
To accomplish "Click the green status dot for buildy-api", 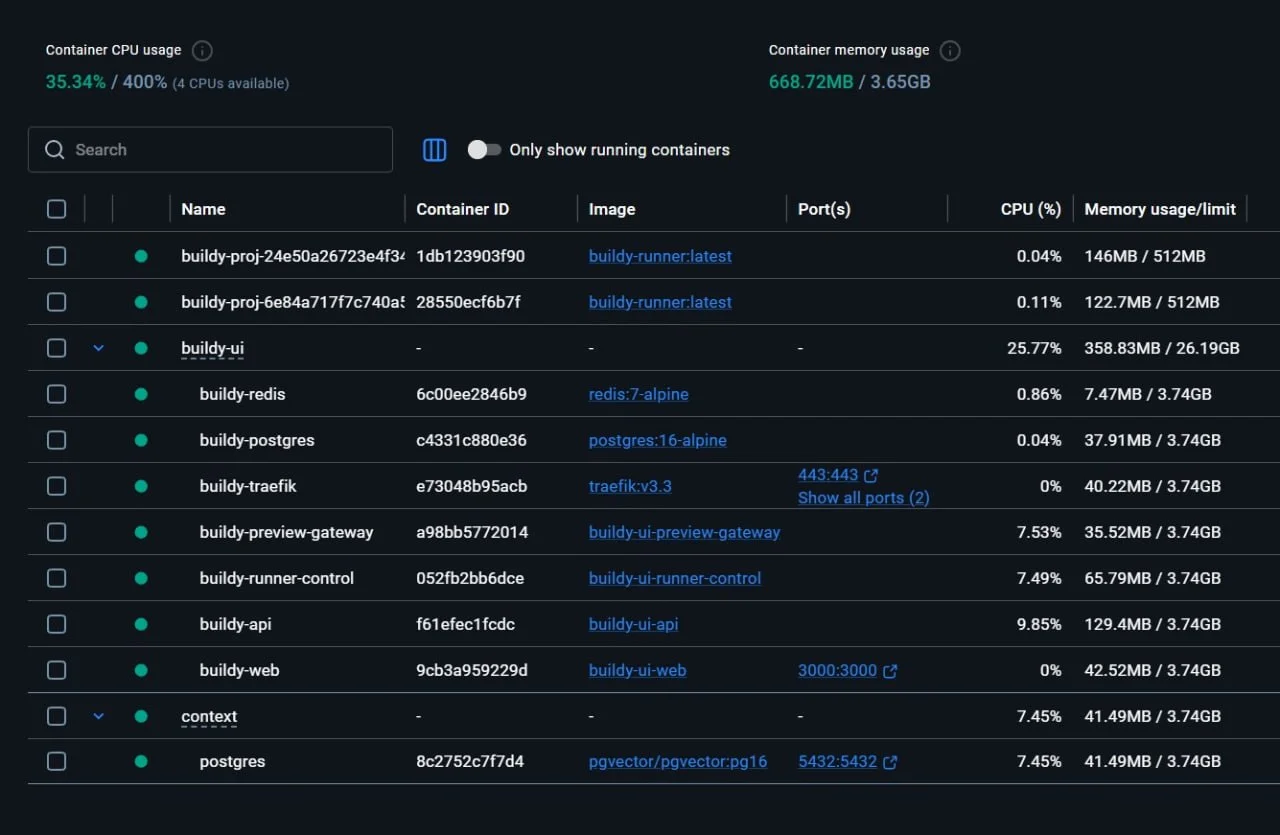I will pyautogui.click(x=141, y=624).
